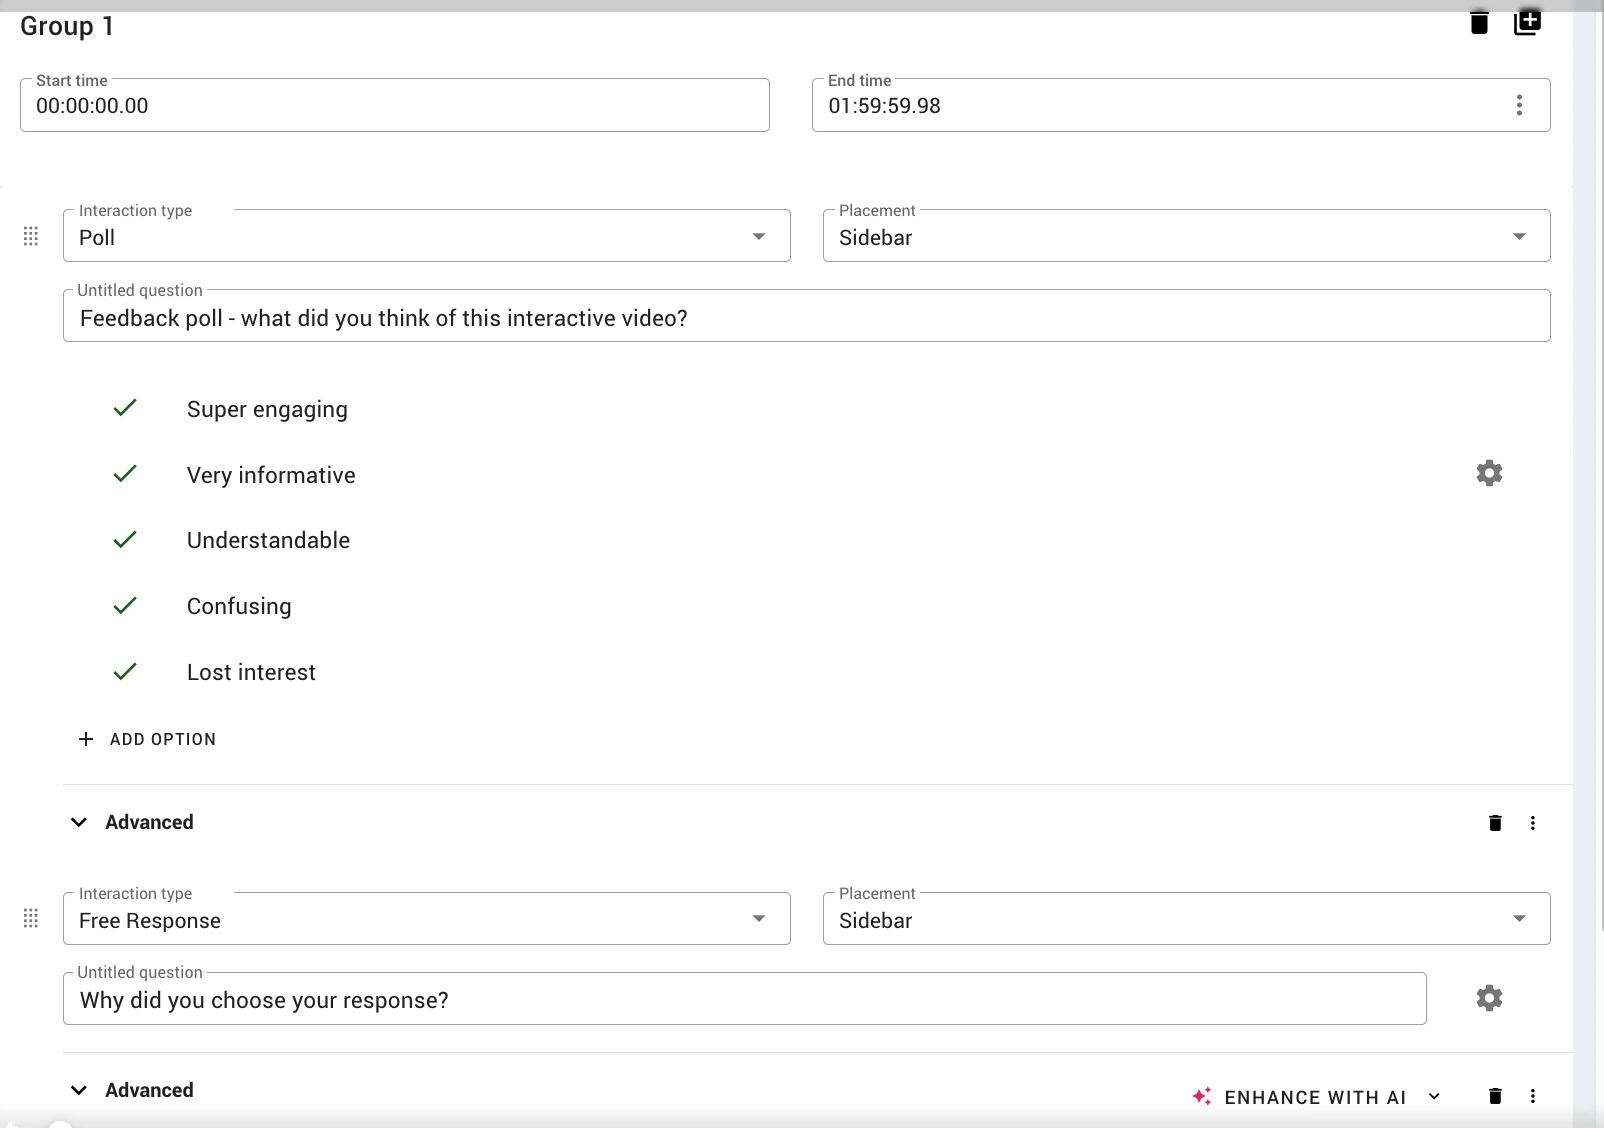Toggle the checkmark for Understandable
Image resolution: width=1604 pixels, height=1128 pixels.
pyautogui.click(x=125, y=540)
